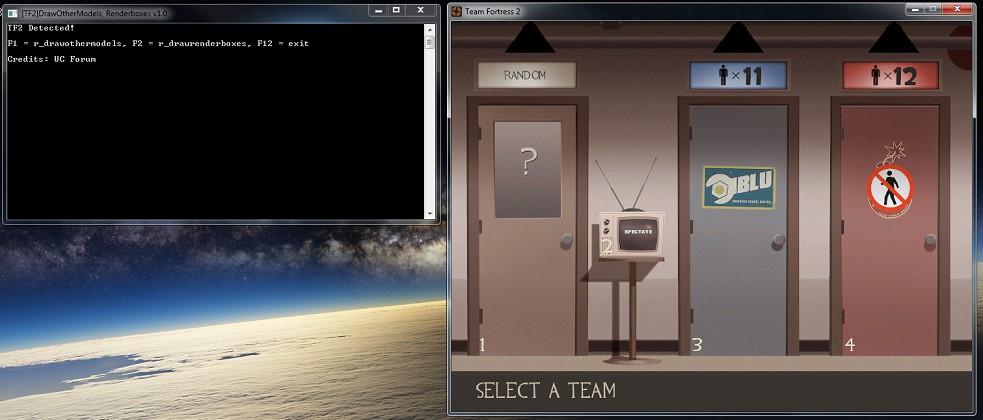Click the BLU door knob
983x420 pixels.
[779, 239]
